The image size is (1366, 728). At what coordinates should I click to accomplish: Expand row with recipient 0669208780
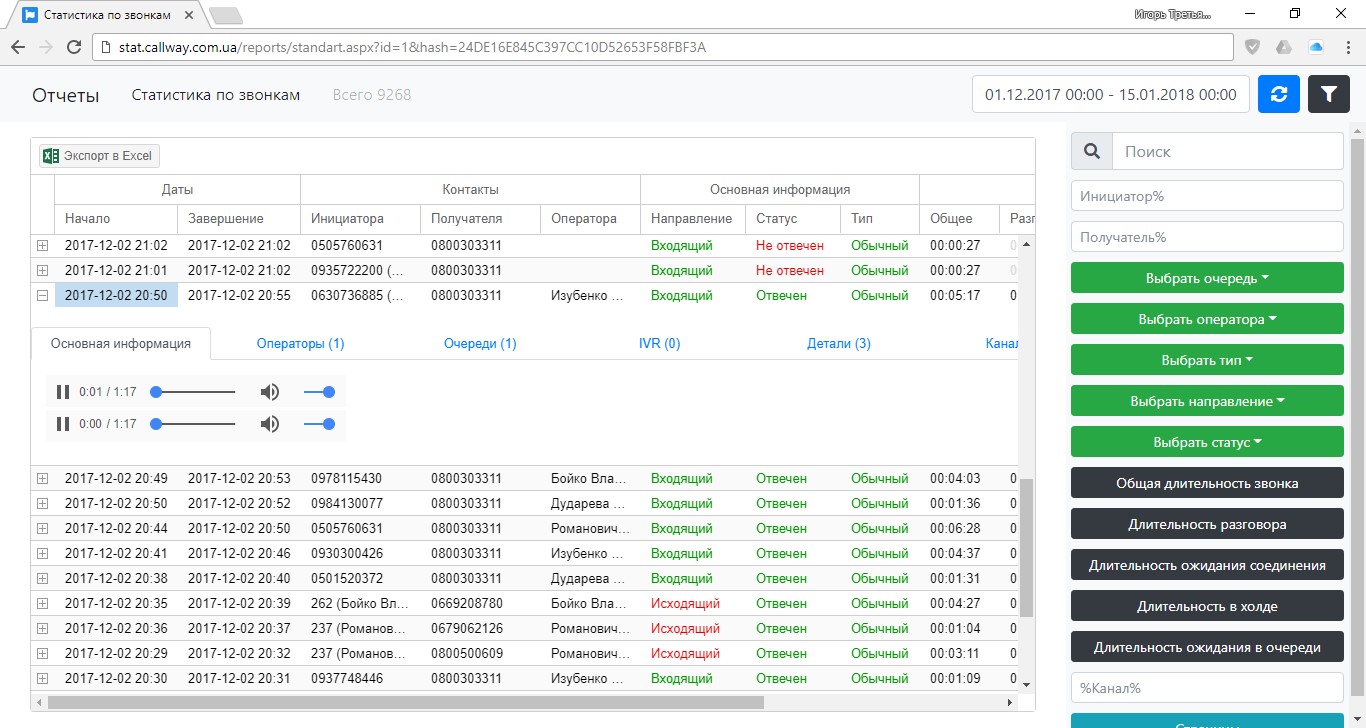pyautogui.click(x=42, y=603)
